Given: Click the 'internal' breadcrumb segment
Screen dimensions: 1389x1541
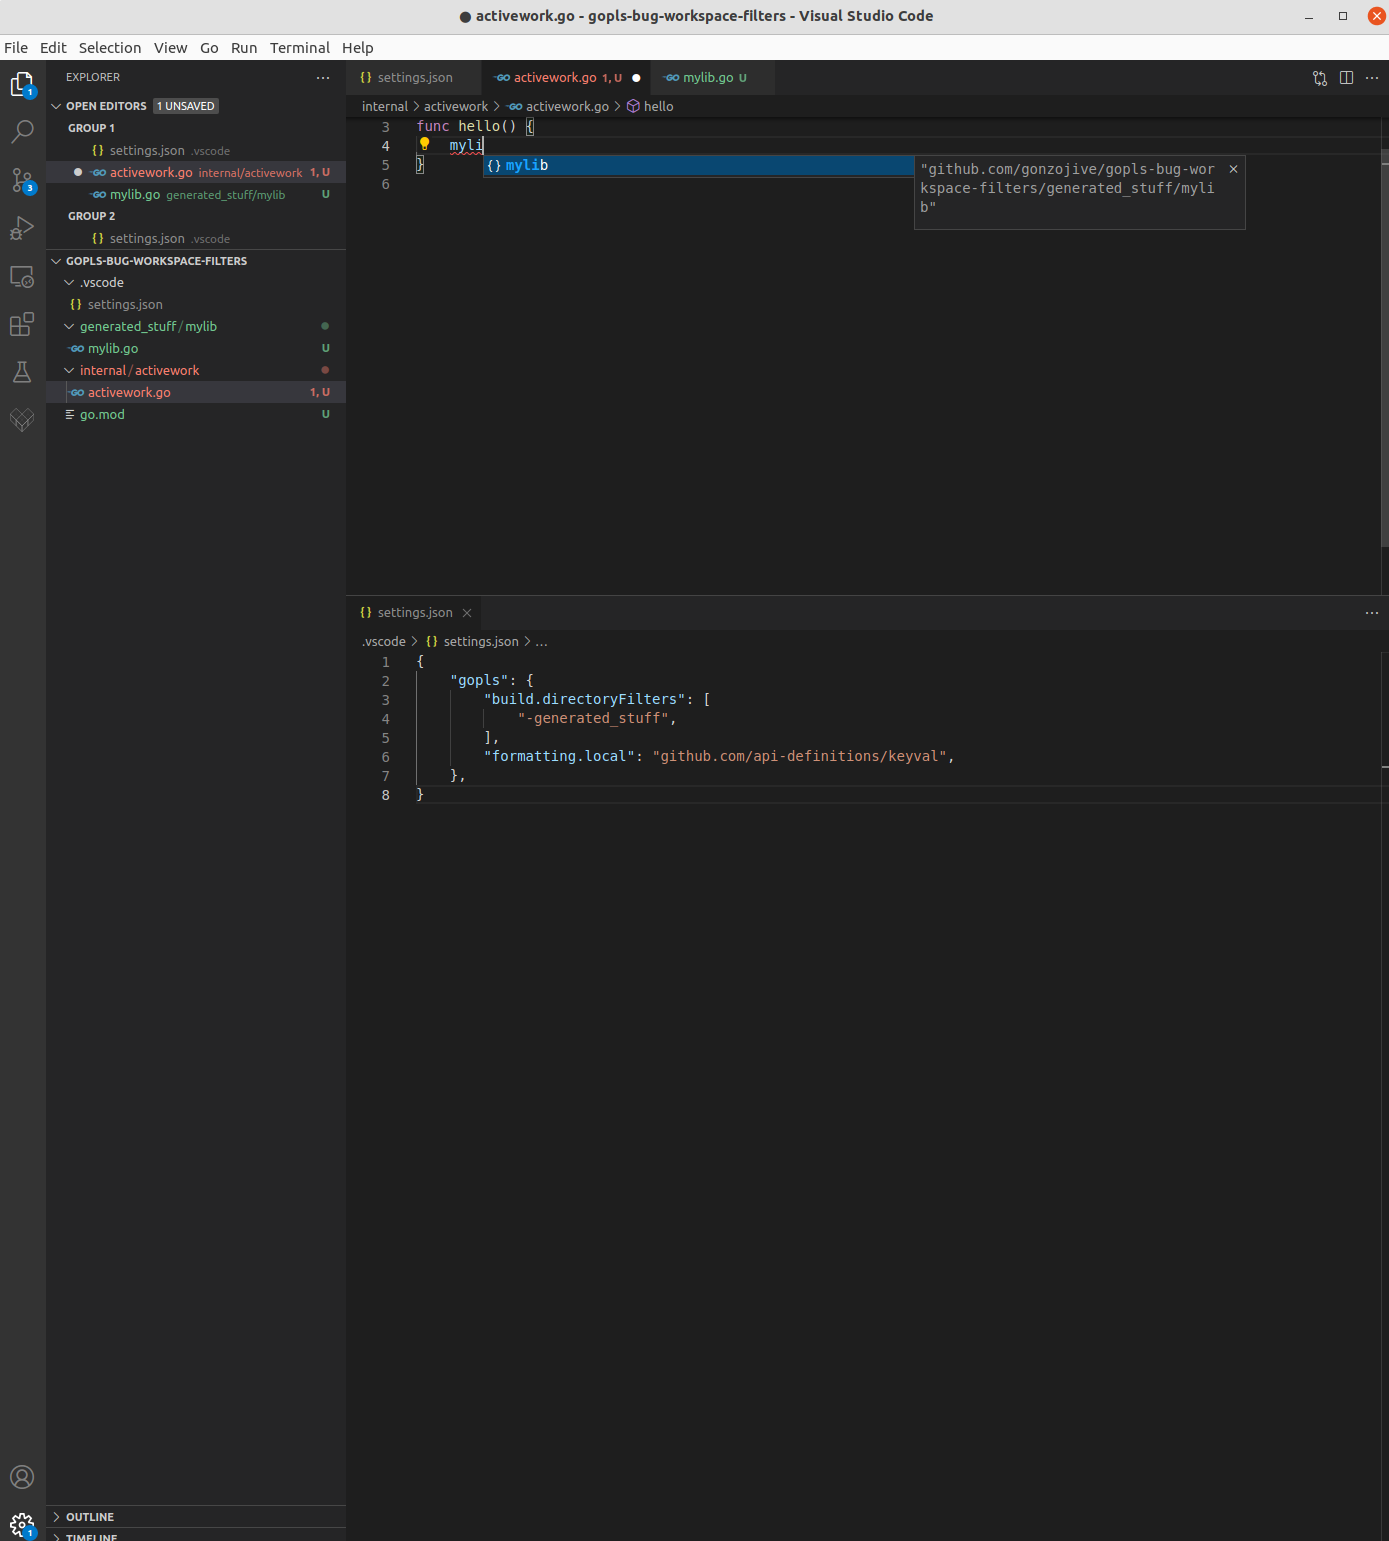Looking at the screenshot, I should [x=385, y=106].
